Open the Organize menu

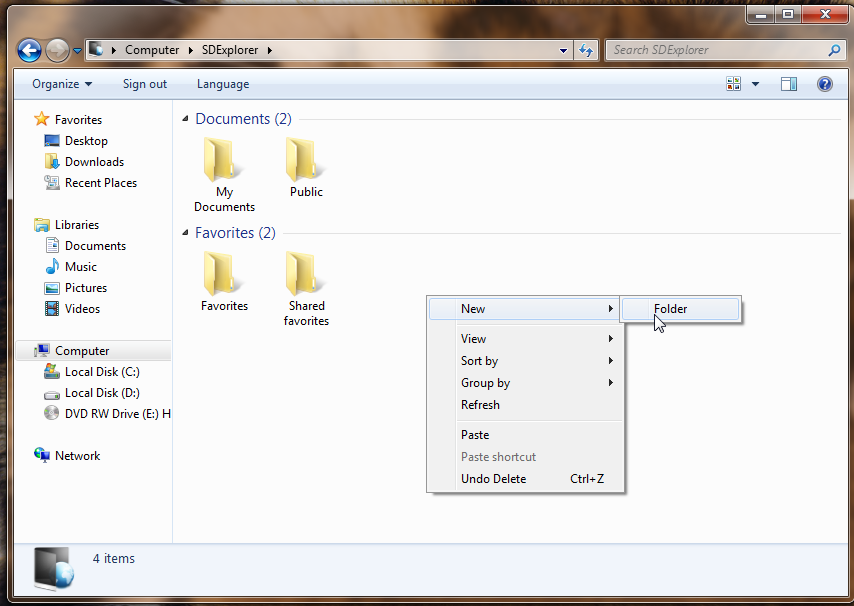[x=62, y=84]
